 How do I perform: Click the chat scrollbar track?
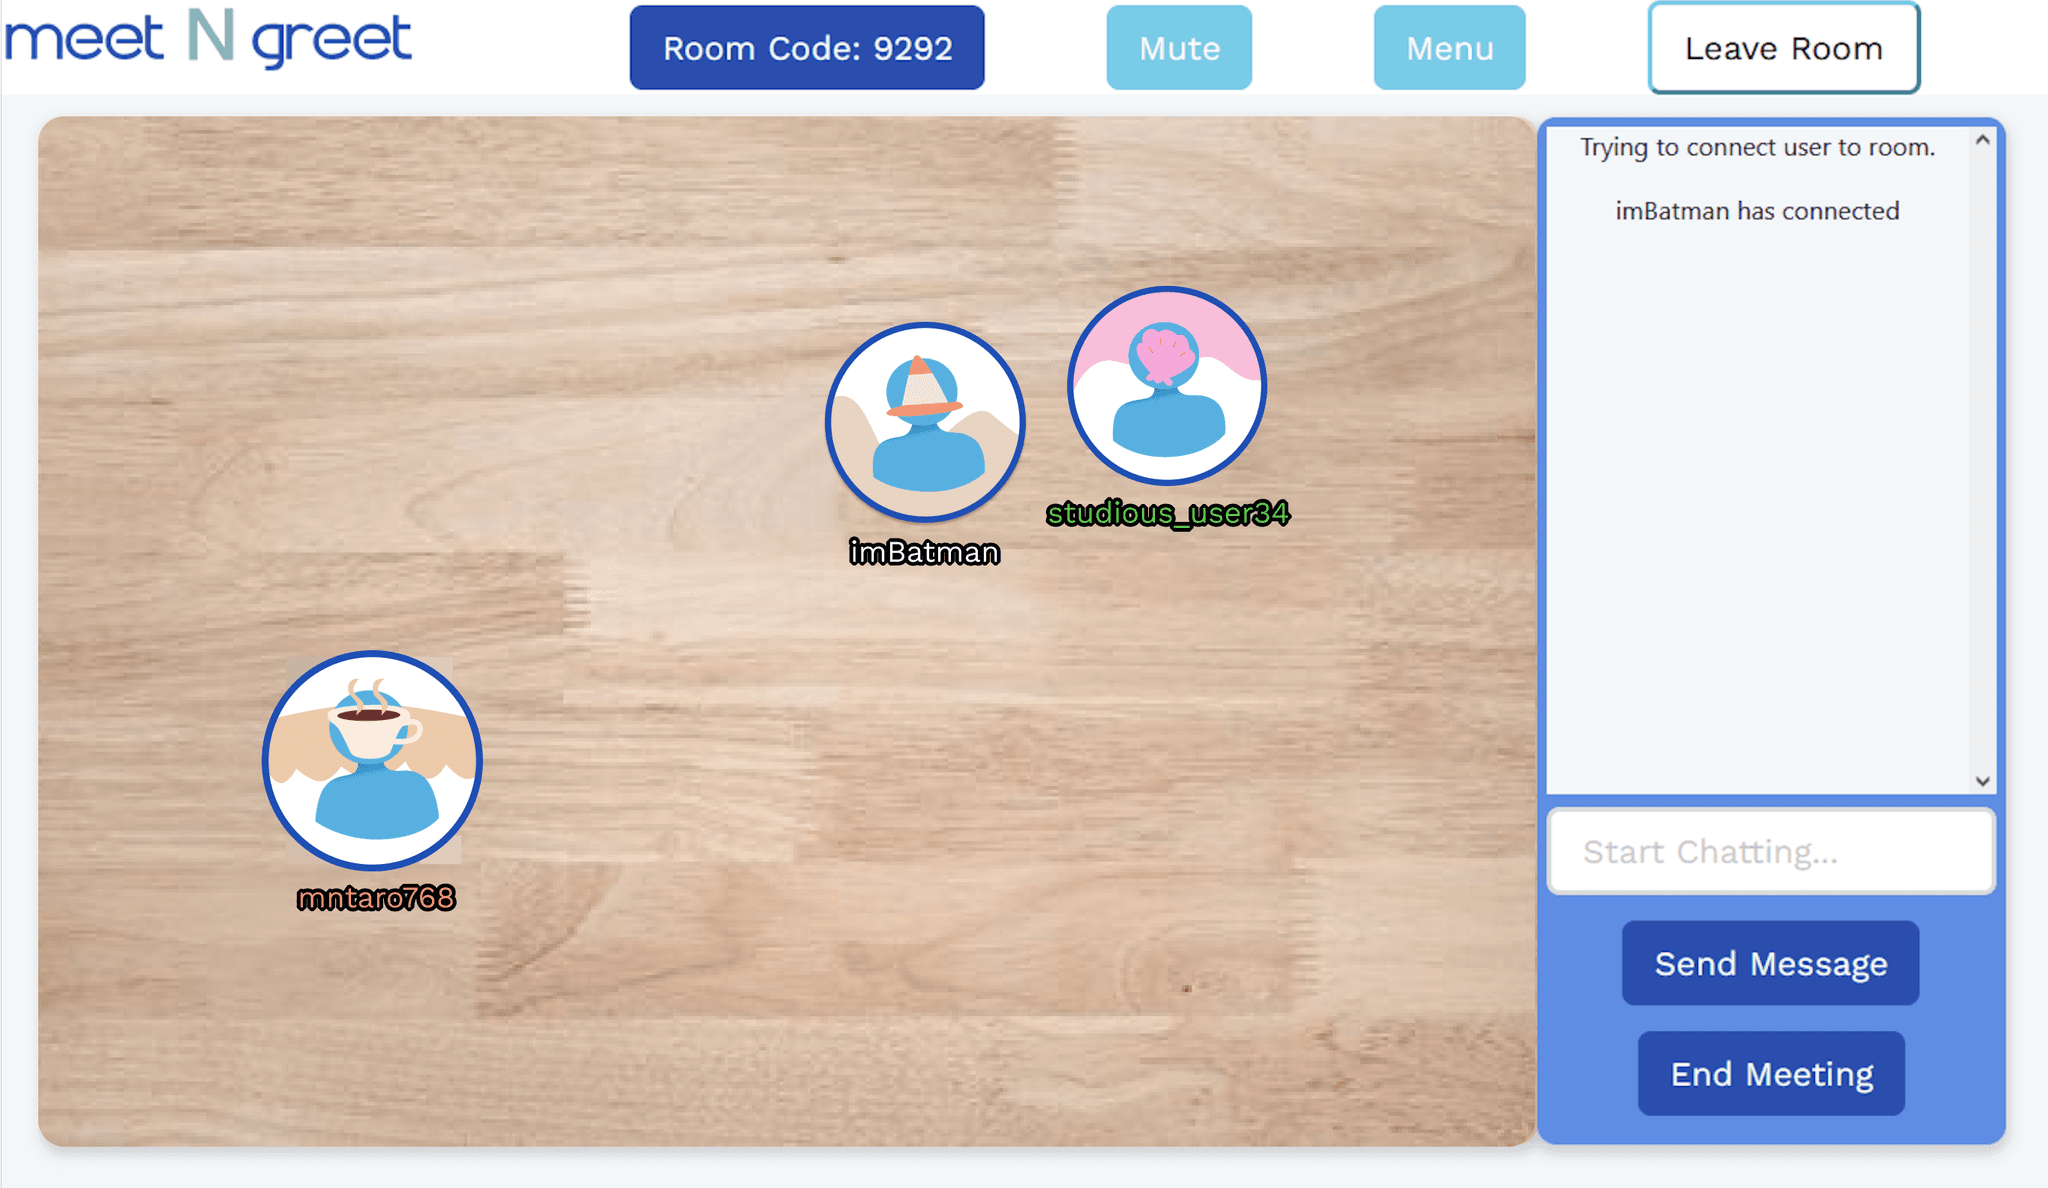(1983, 460)
